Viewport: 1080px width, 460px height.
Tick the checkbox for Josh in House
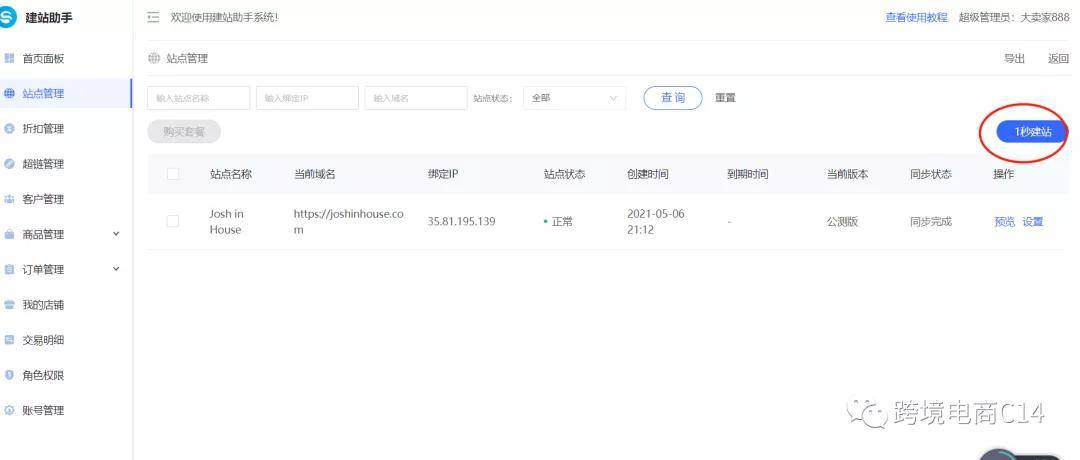[173, 221]
